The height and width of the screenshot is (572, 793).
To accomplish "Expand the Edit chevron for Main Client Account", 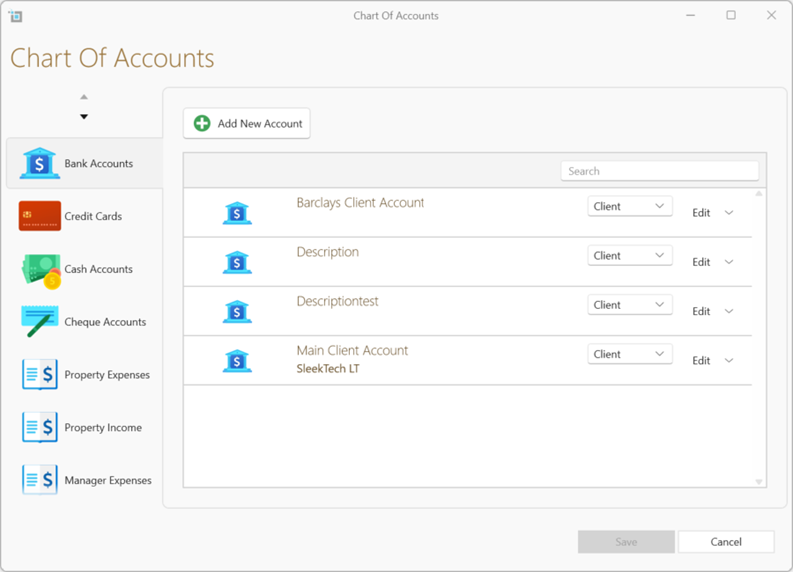I will 729,361.
